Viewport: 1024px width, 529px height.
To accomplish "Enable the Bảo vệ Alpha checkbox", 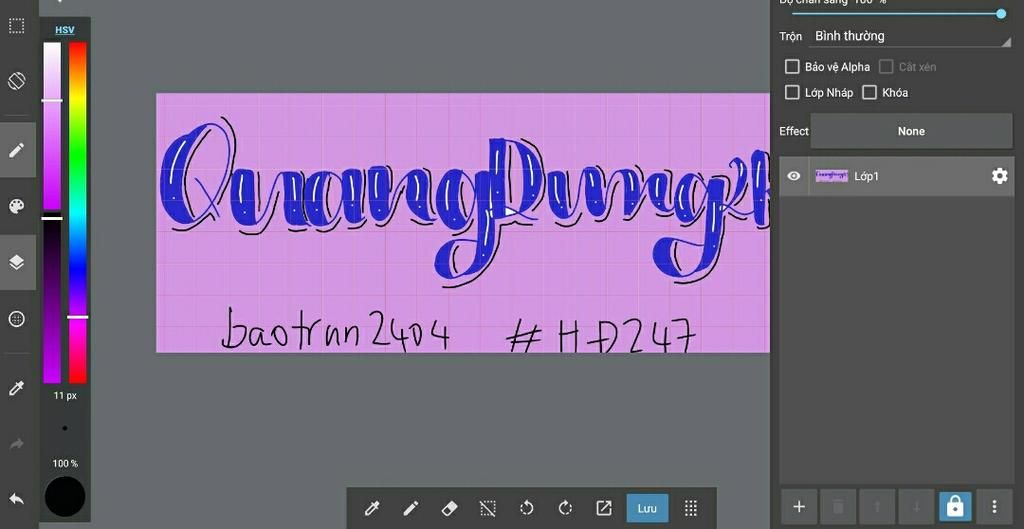I will point(792,67).
